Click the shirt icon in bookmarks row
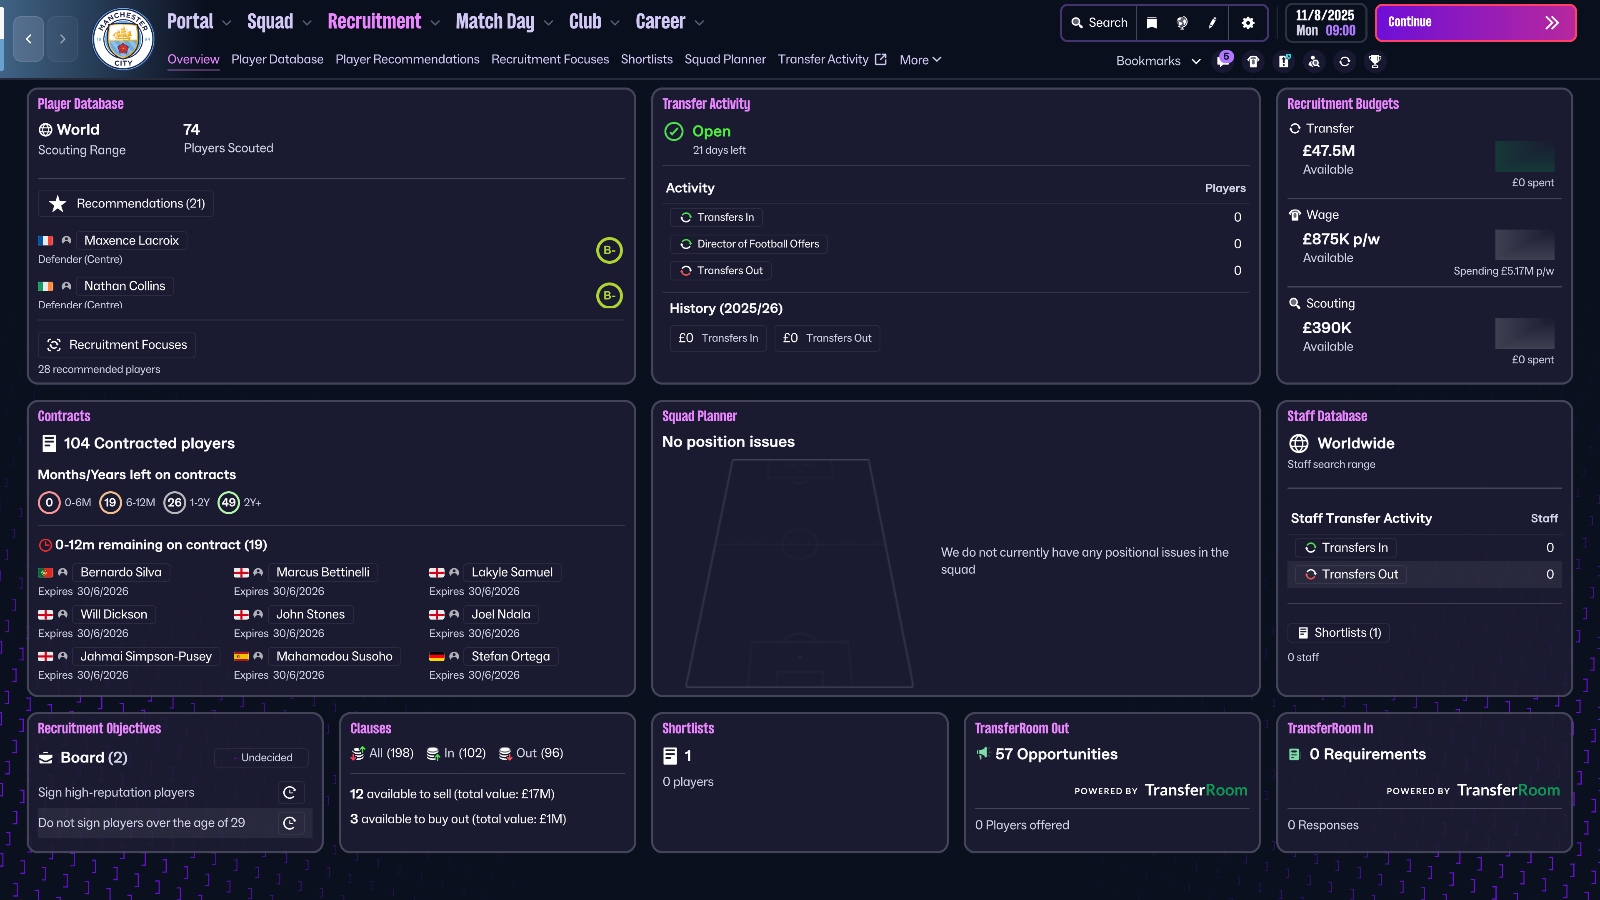 (1253, 61)
